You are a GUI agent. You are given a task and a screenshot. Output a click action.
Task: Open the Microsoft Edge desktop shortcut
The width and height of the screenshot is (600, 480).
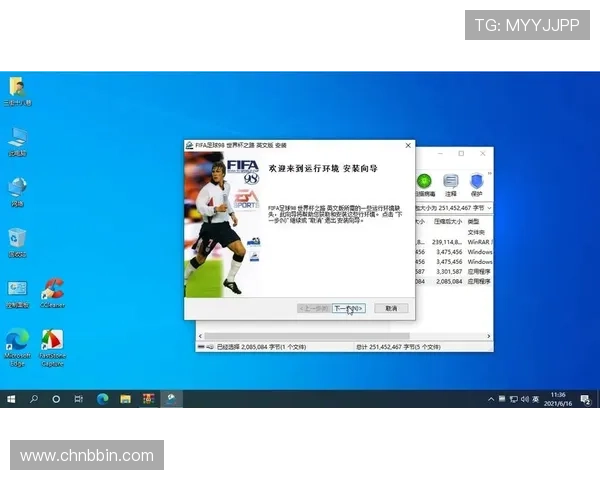(17, 341)
